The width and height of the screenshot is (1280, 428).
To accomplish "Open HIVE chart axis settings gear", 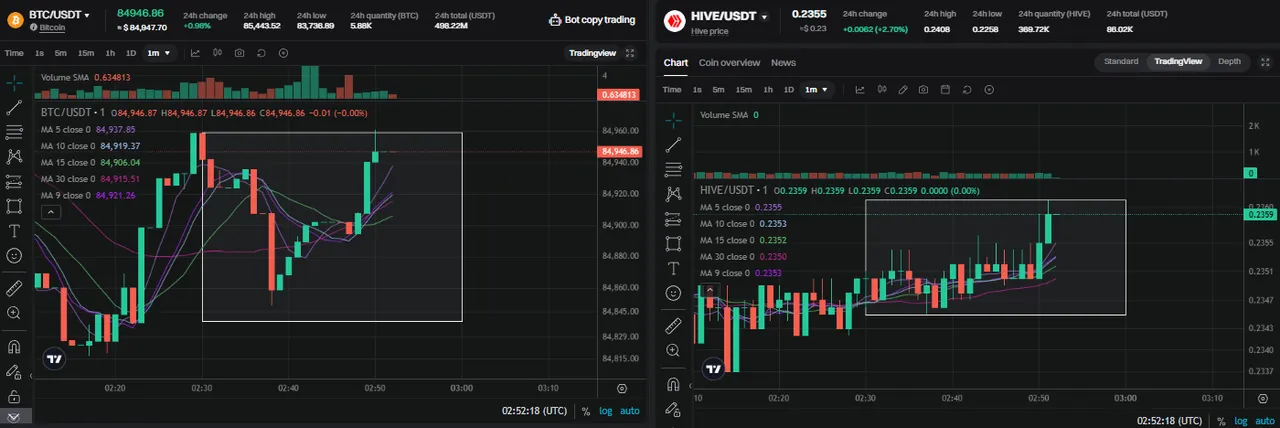I will [x=1264, y=397].
